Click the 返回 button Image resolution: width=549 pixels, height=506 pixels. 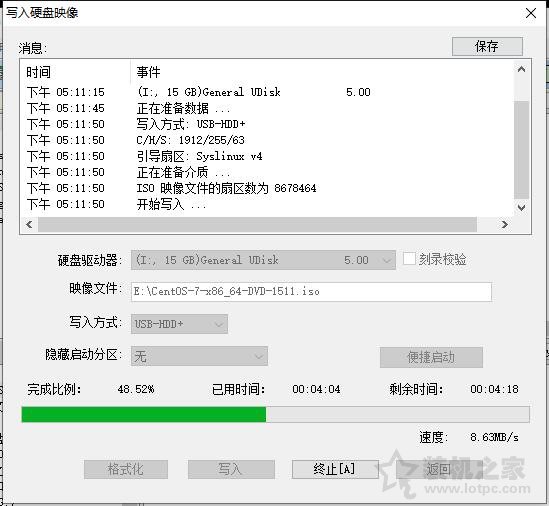click(x=439, y=469)
